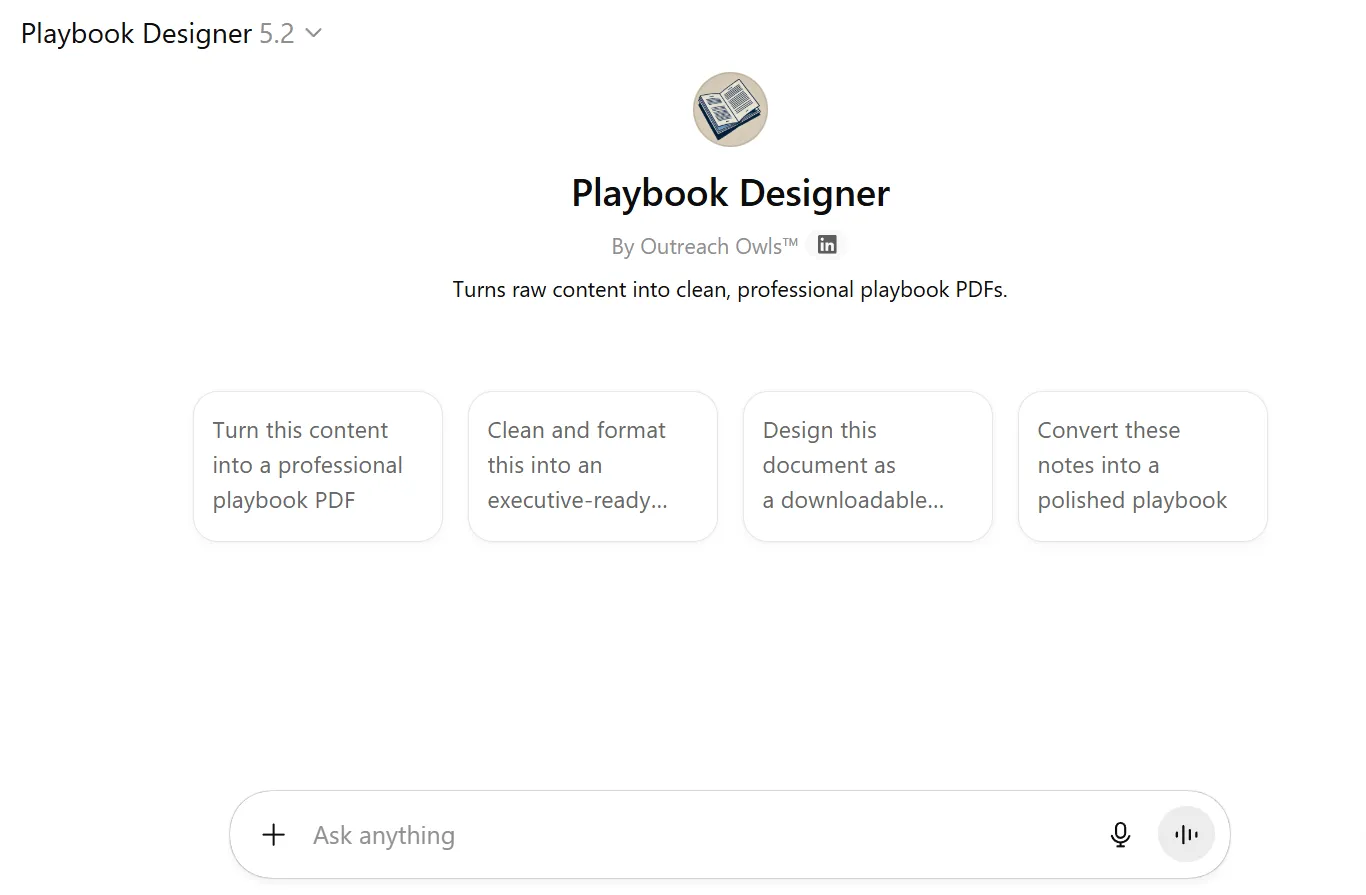The image size is (1366, 895).
Task: Start voice mode with the waveform icon
Action: 1186,835
